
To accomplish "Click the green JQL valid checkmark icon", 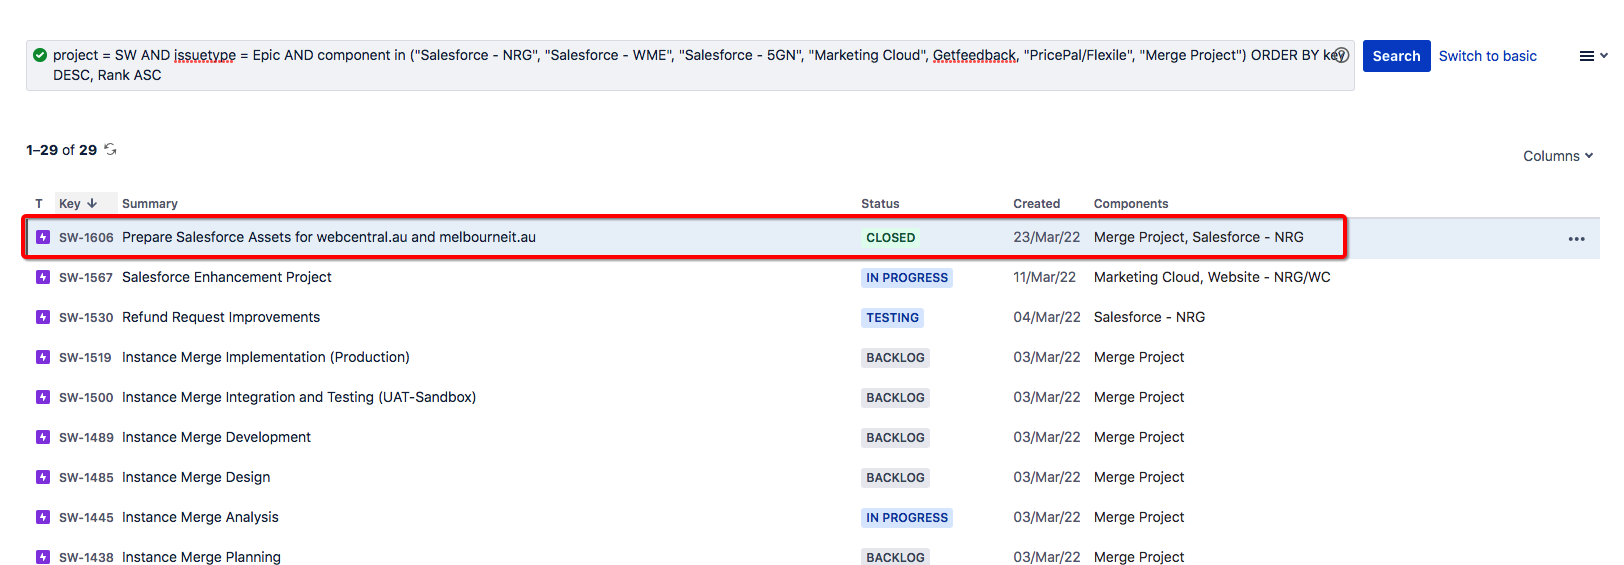I will click(x=40, y=55).
